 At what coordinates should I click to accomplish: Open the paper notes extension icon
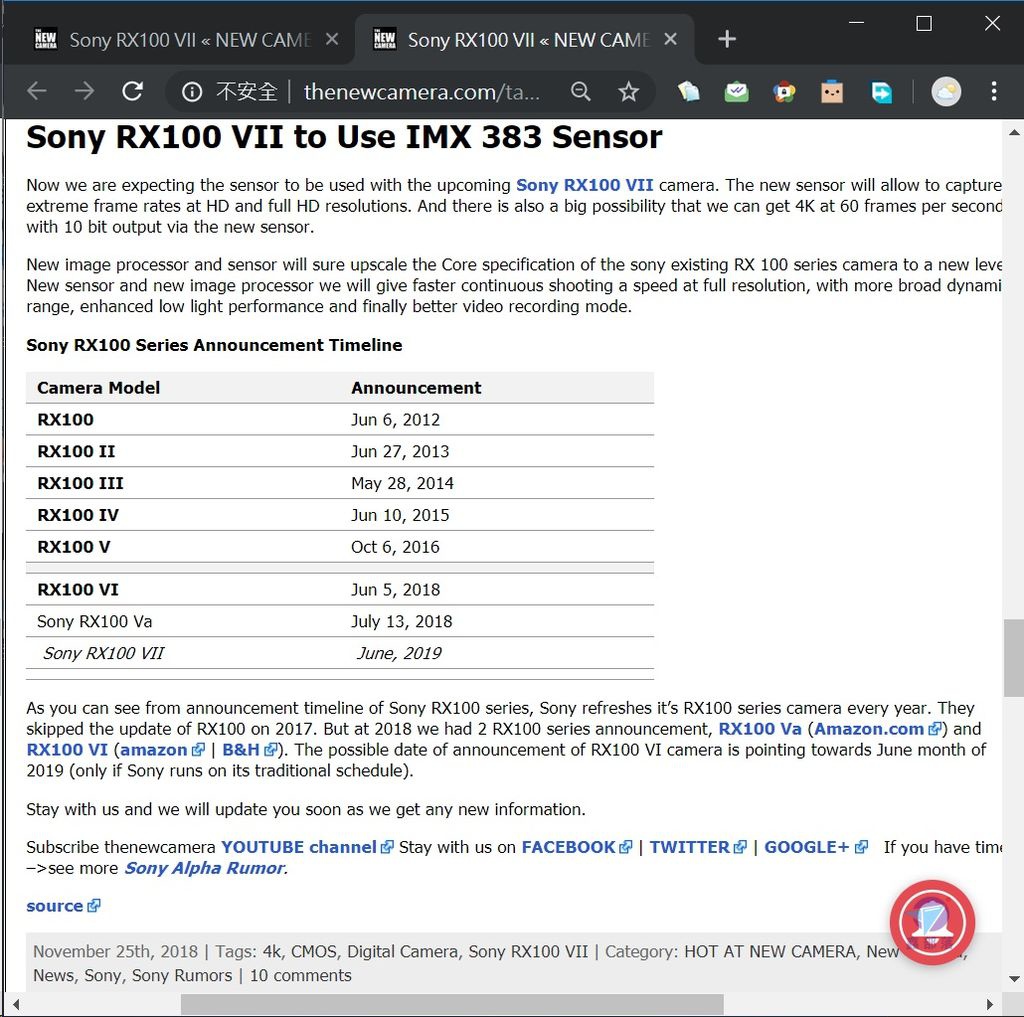(688, 91)
